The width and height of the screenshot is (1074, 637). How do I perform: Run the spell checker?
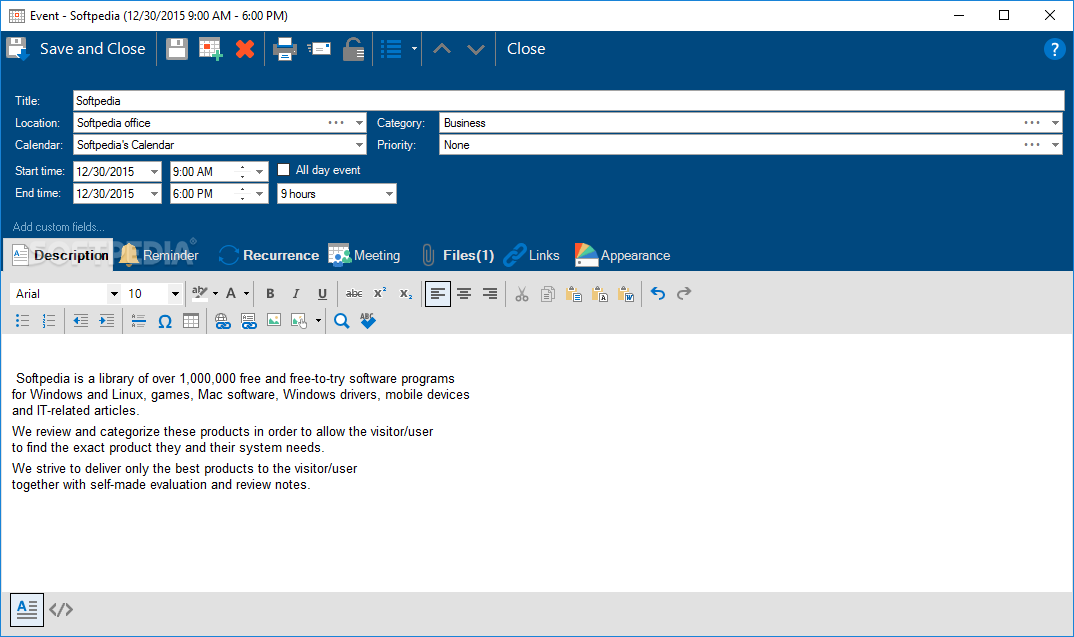(368, 321)
